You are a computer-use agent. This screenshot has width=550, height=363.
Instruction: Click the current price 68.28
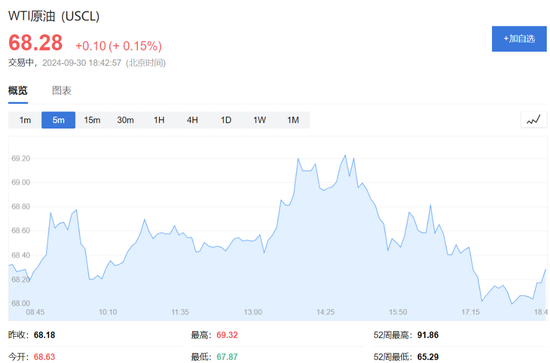pos(35,43)
